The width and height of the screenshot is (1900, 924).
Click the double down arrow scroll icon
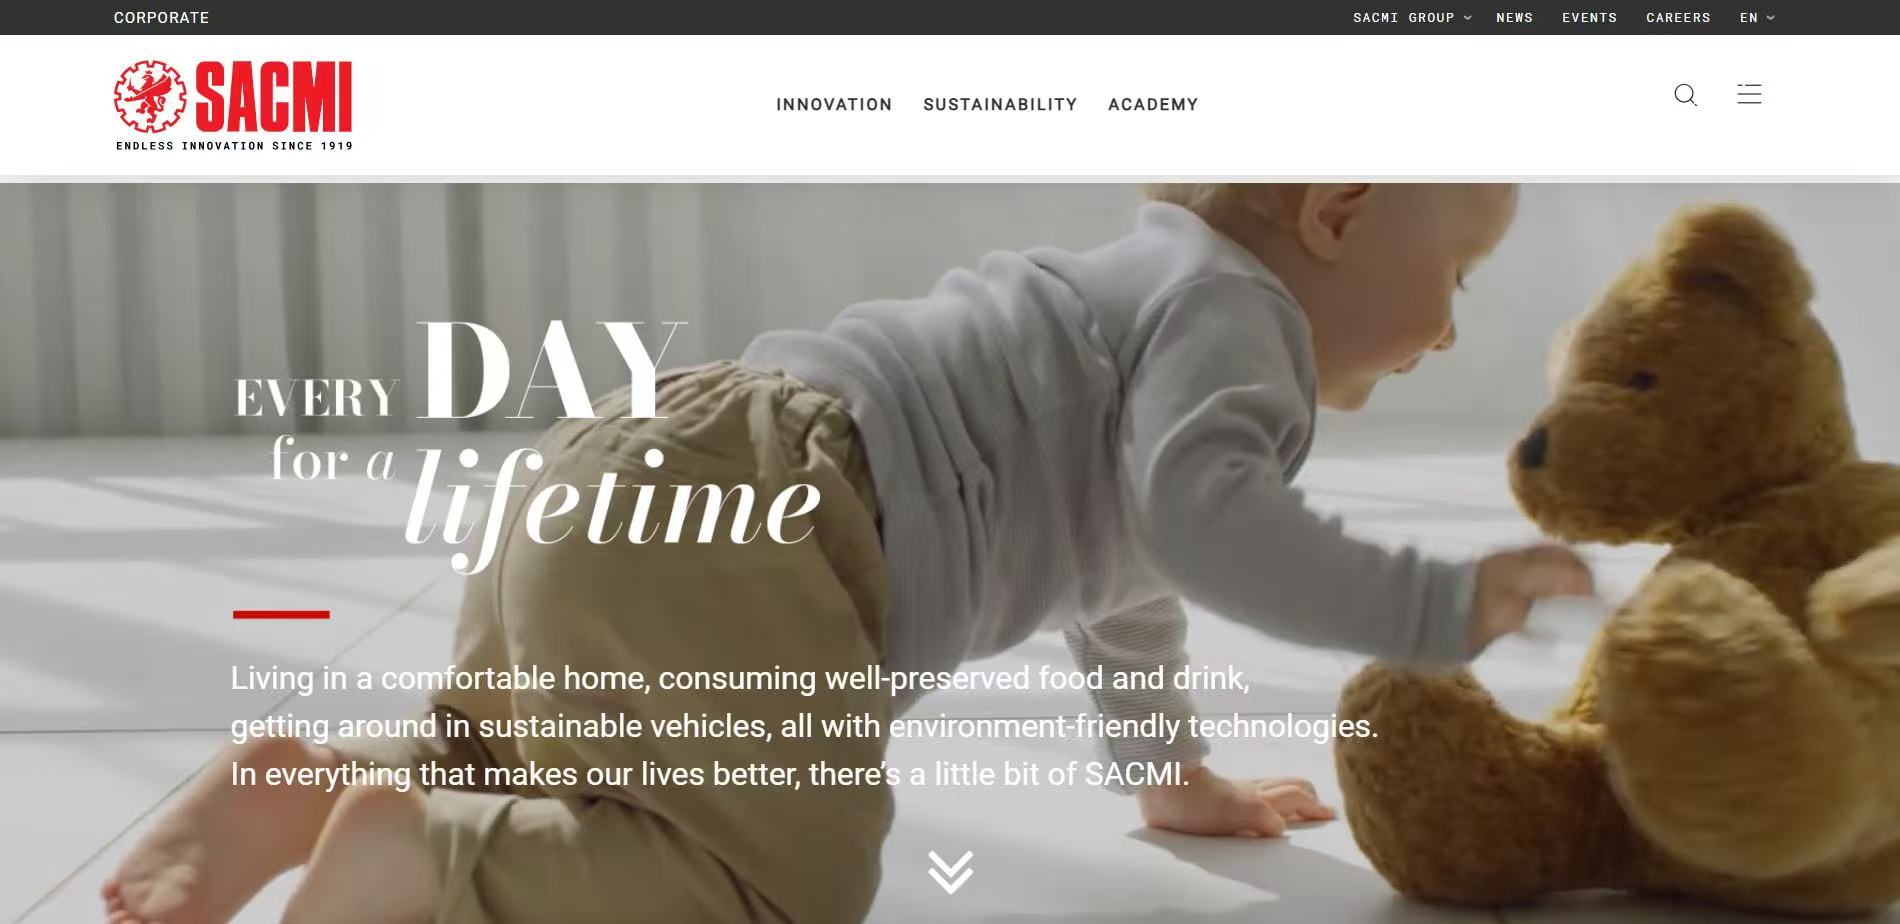pos(950,872)
